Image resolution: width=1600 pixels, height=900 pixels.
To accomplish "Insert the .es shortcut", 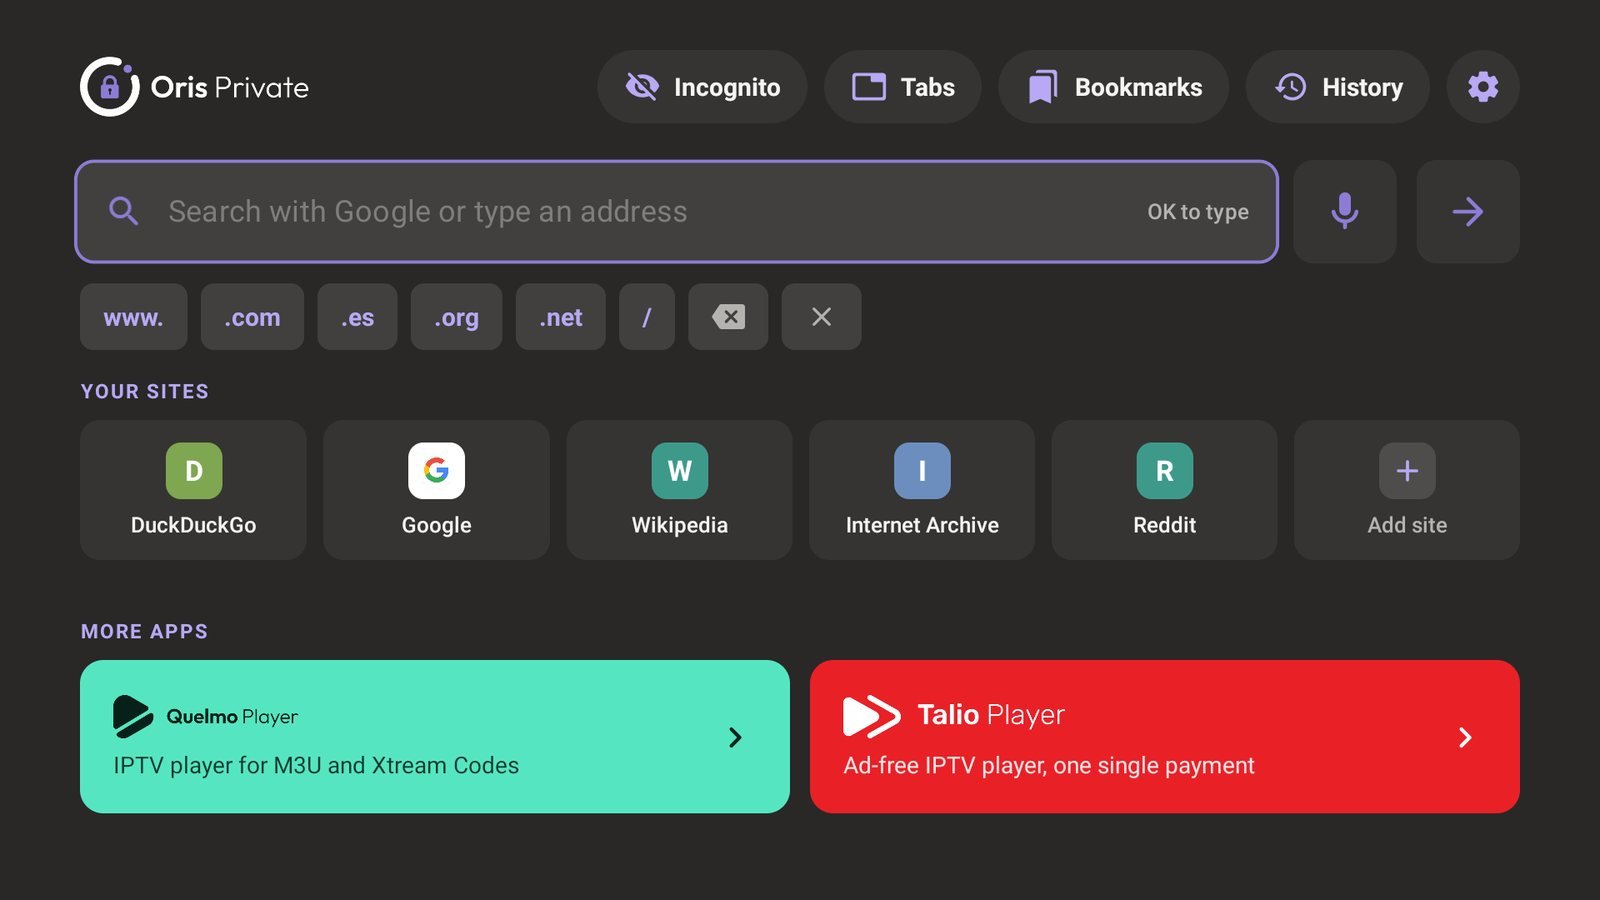I will tap(357, 317).
